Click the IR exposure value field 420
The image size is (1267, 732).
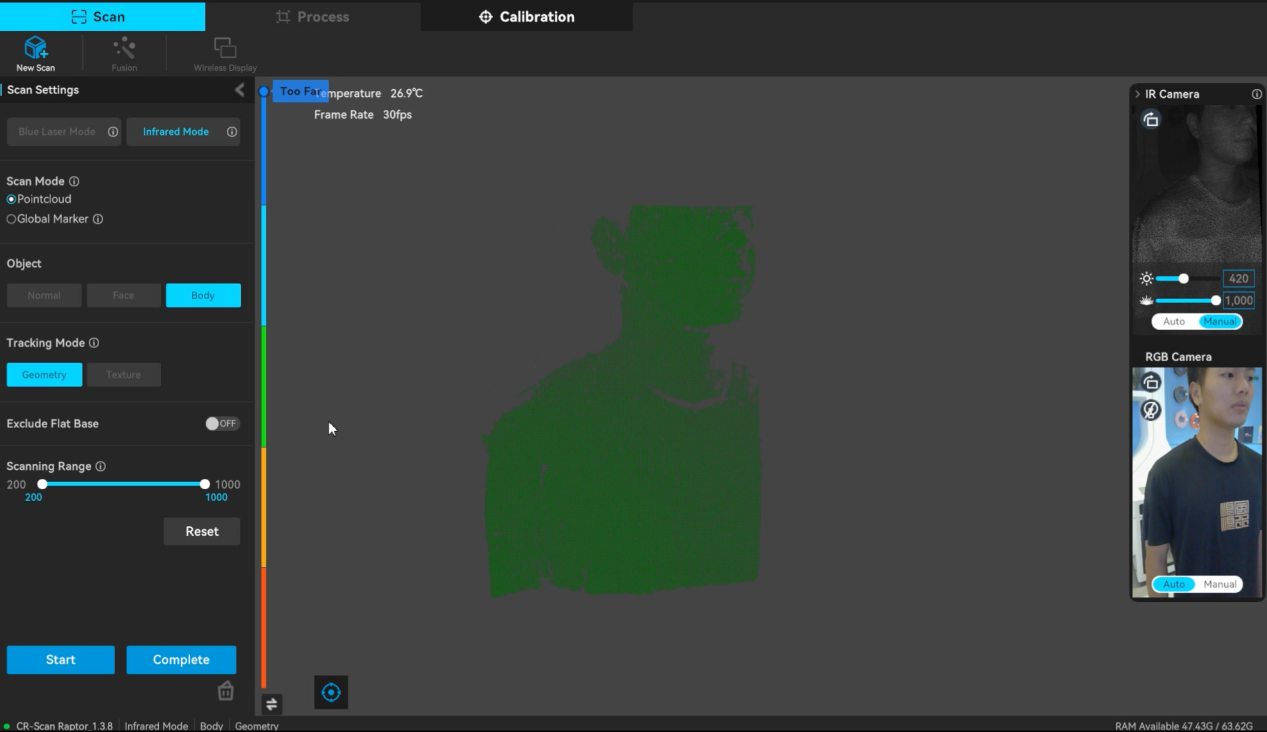1238,279
